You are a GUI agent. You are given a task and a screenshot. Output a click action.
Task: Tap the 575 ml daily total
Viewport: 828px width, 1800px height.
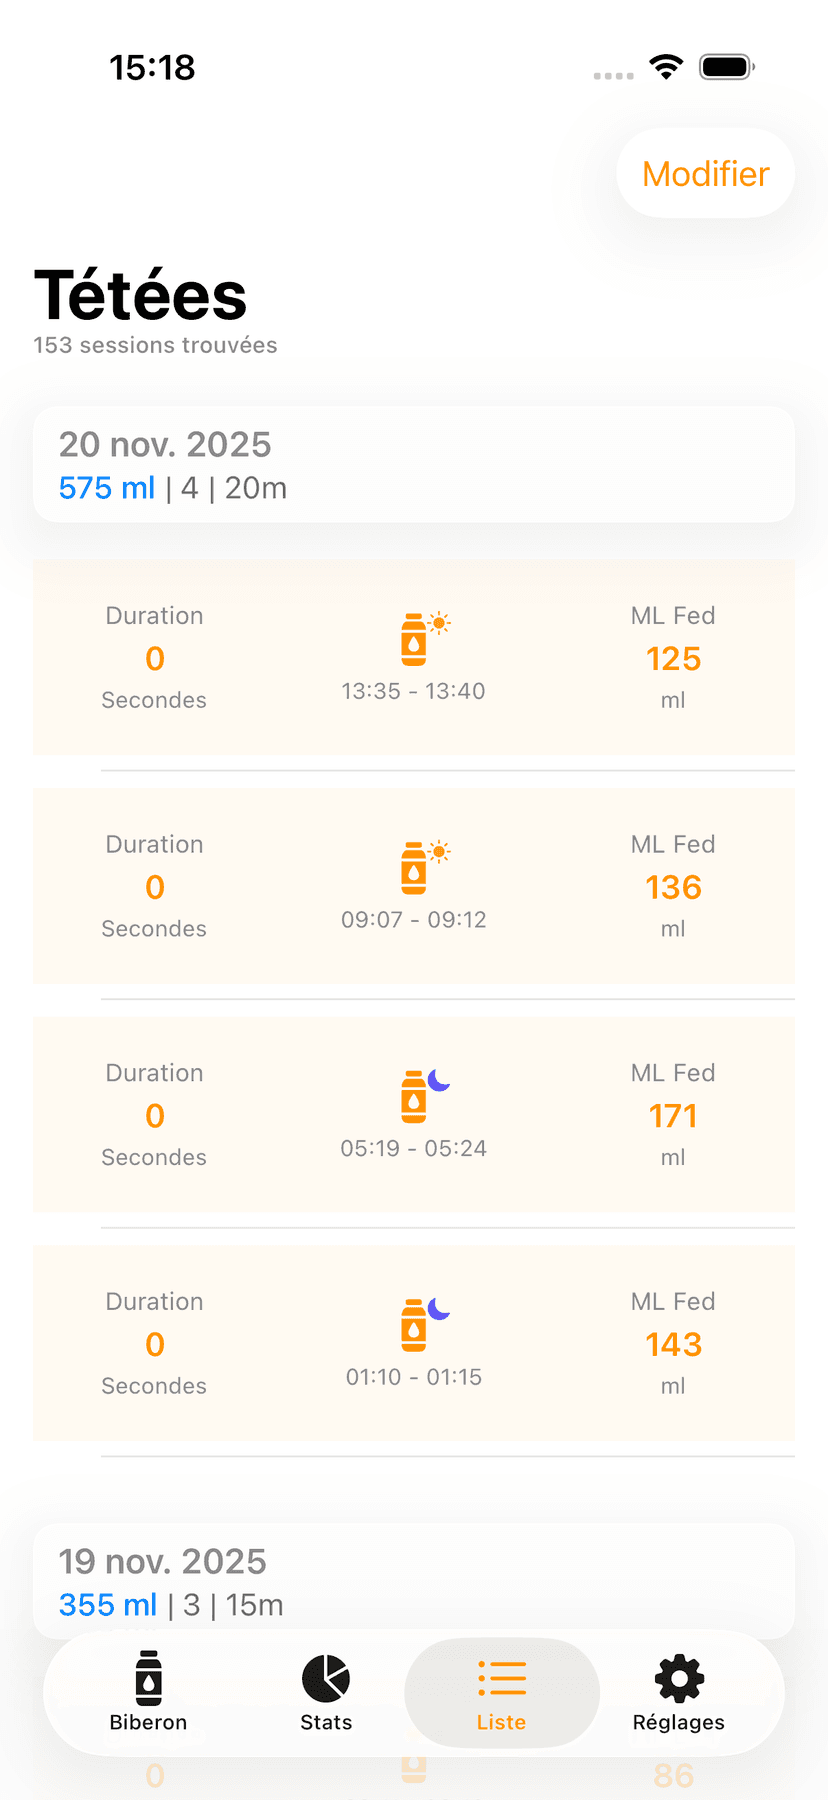click(x=107, y=488)
